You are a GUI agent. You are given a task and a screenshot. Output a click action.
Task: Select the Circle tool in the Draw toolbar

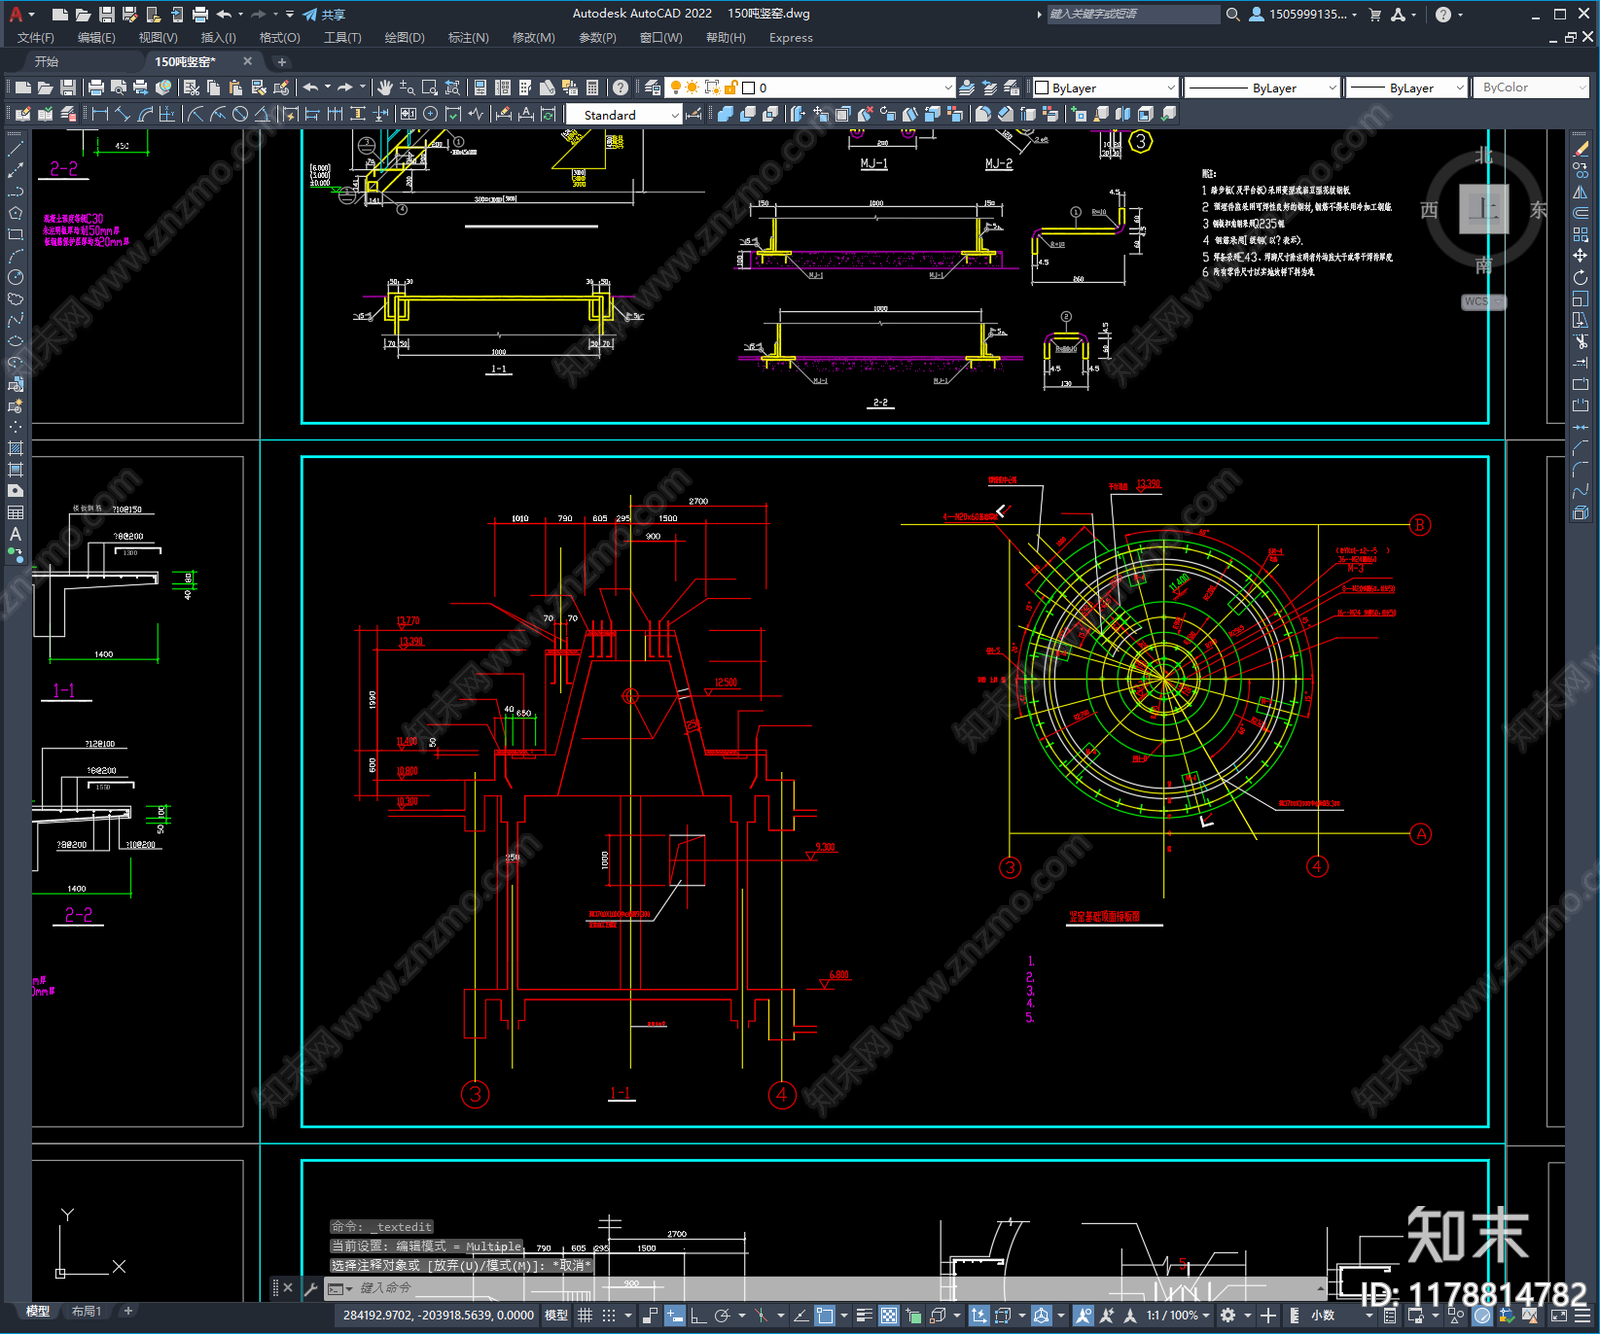(15, 277)
